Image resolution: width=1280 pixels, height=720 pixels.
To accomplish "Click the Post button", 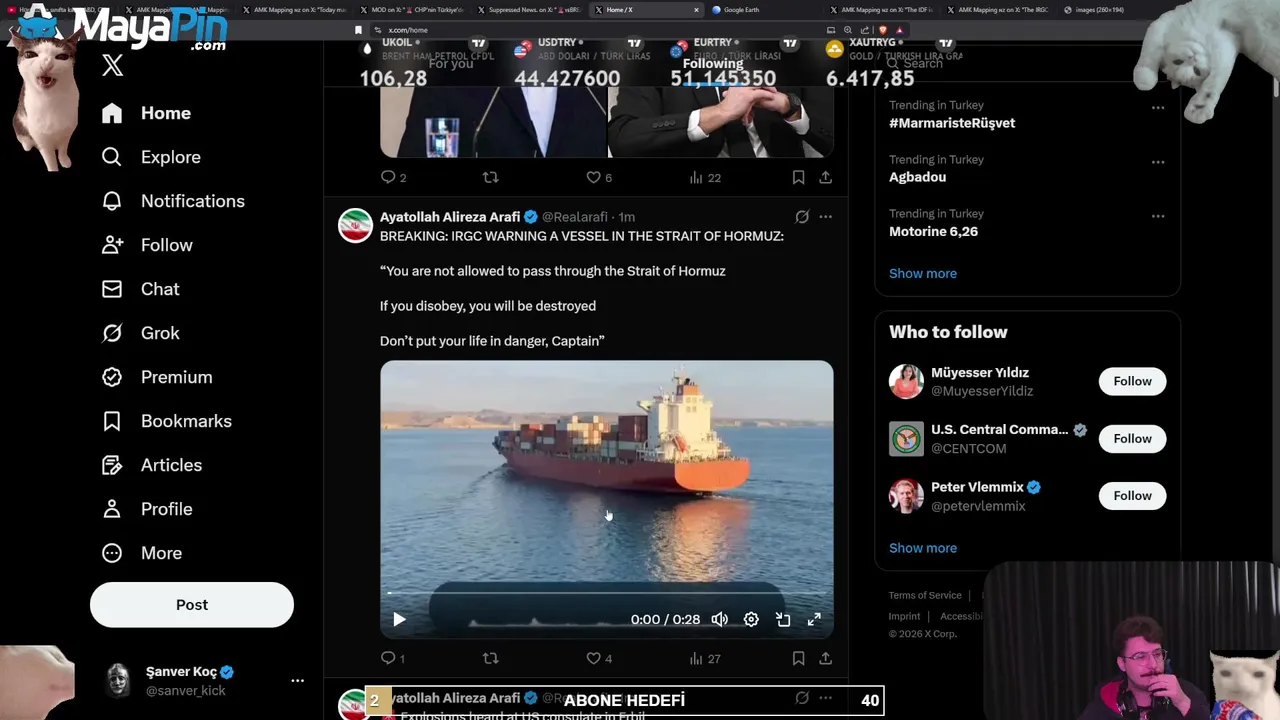I will point(192,605).
